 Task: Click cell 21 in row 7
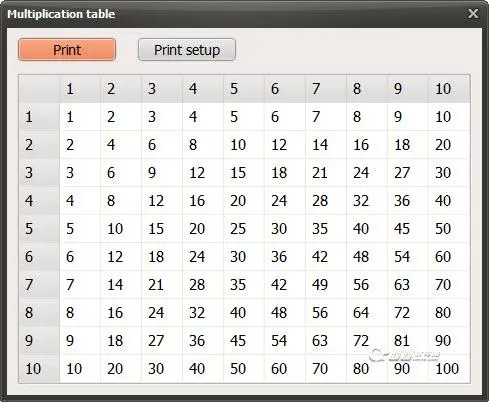[x=162, y=285]
